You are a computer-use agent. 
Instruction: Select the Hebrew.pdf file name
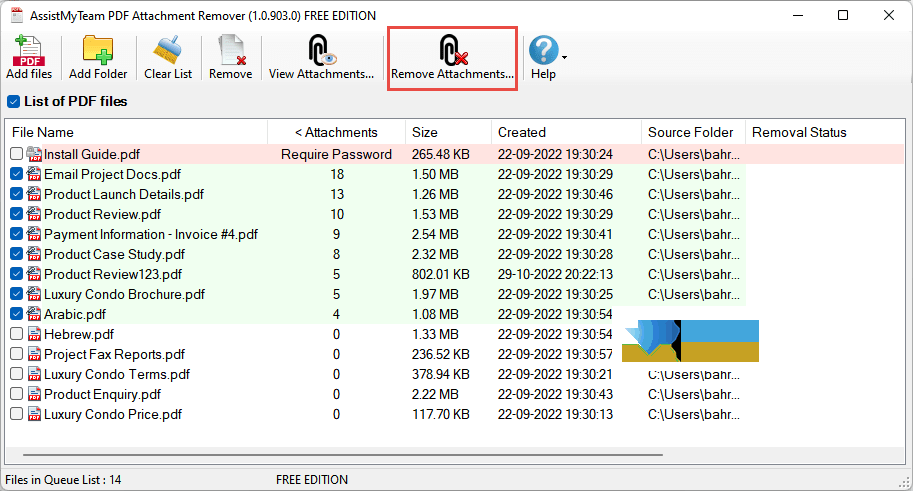click(79, 334)
